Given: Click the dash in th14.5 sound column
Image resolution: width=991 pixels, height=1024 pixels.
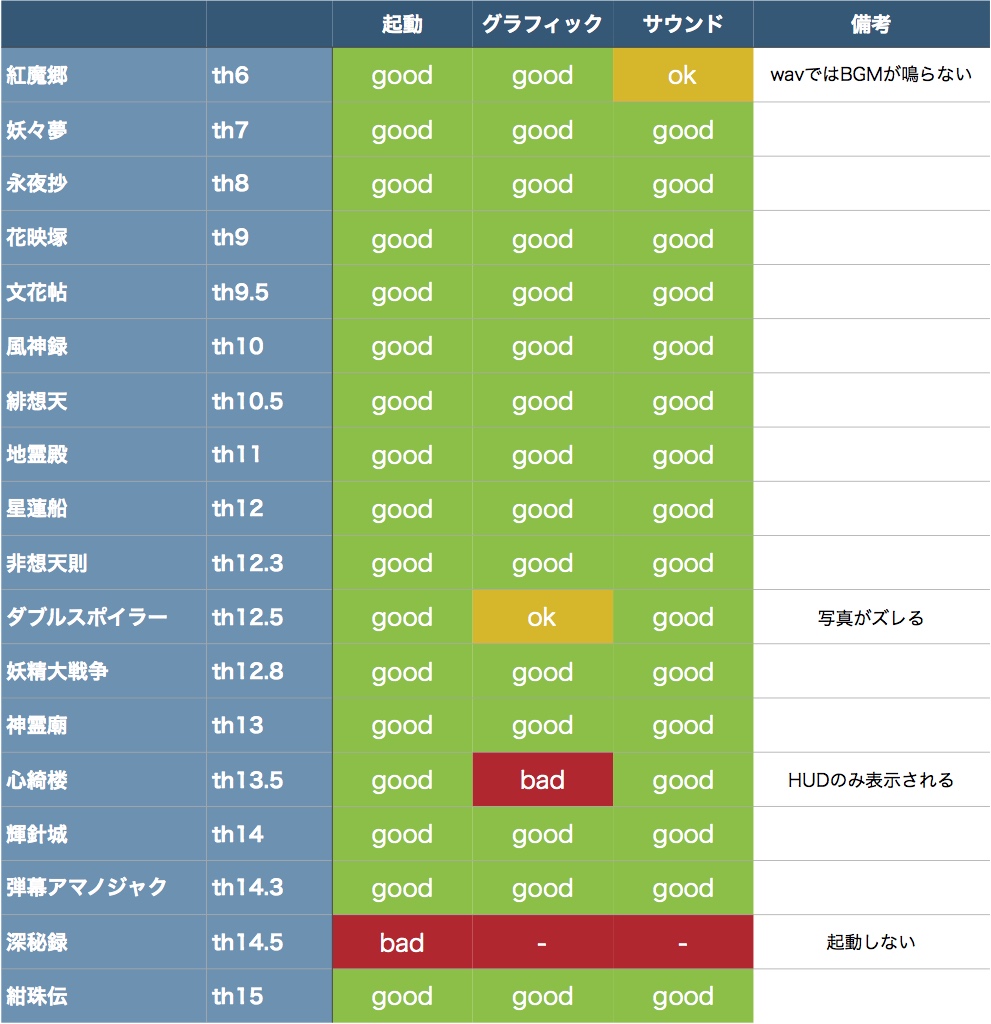Looking at the screenshot, I should tap(683, 942).
